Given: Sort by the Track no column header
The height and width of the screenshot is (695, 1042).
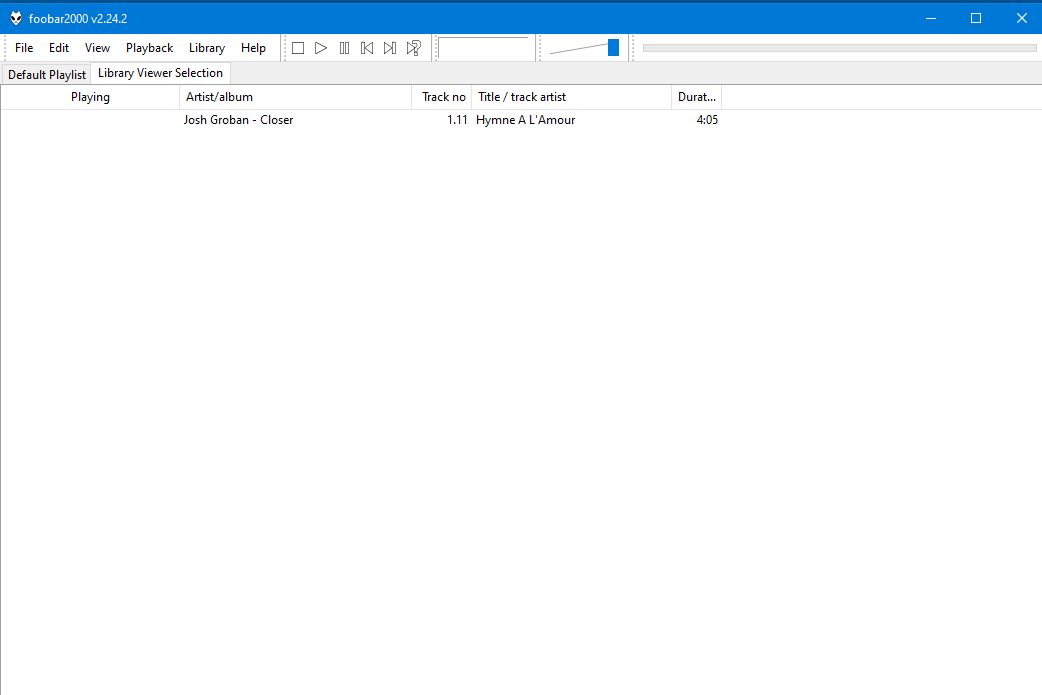Looking at the screenshot, I should 442,97.
